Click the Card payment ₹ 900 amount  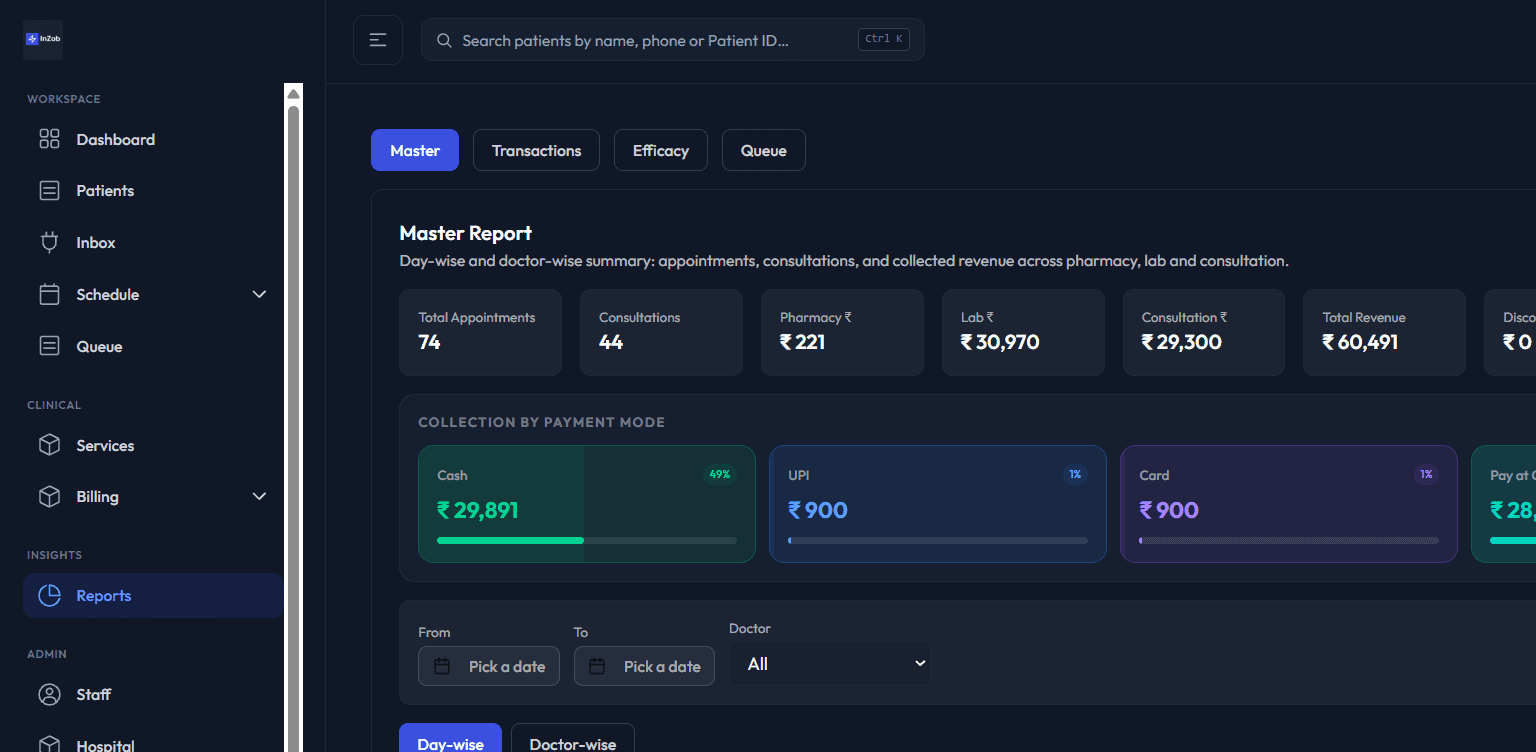tap(1169, 510)
